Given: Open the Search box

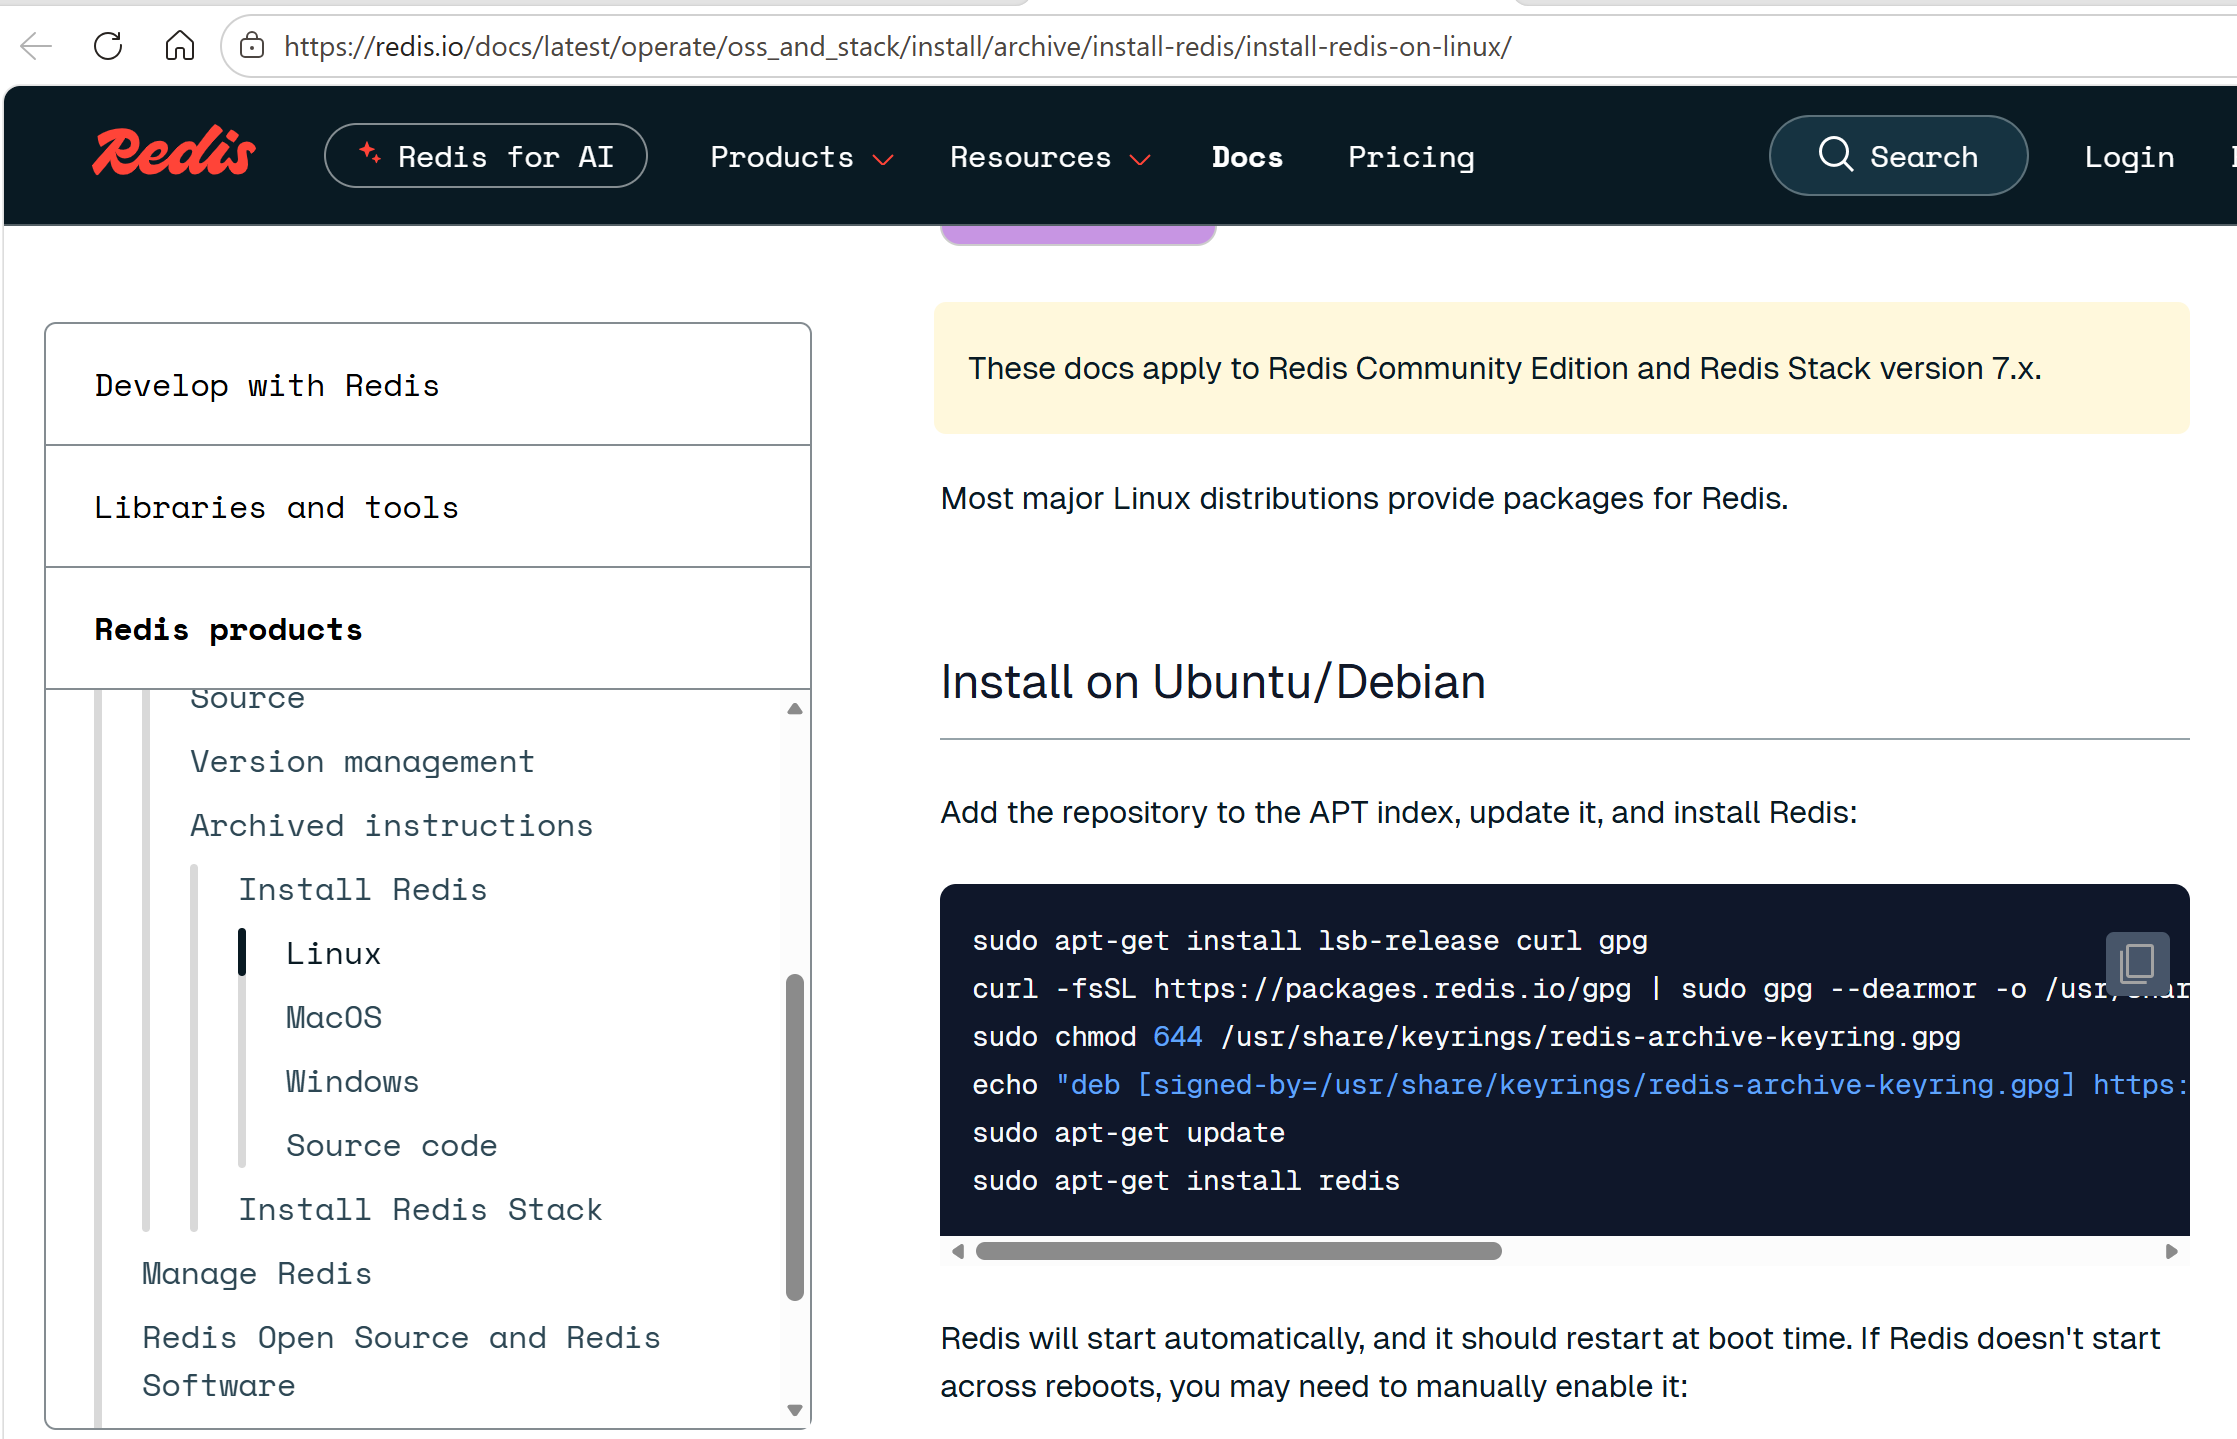Looking at the screenshot, I should pos(1898,156).
